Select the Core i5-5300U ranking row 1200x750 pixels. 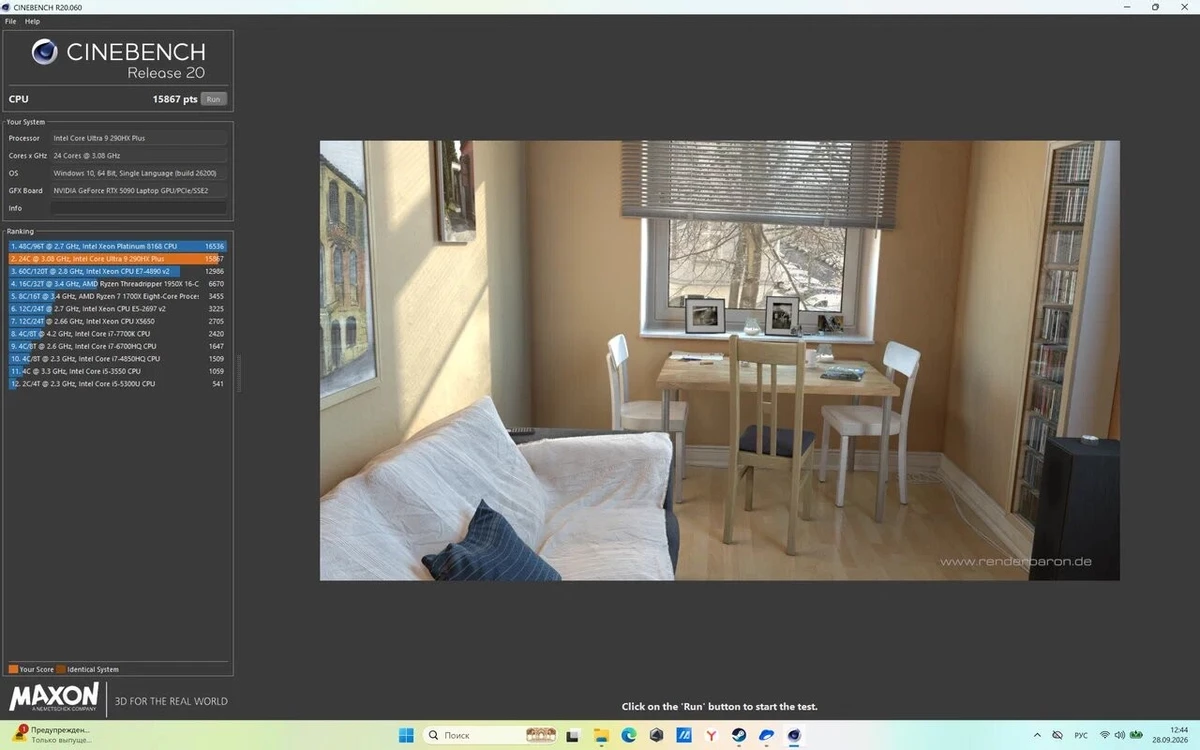pyautogui.click(x=118, y=383)
